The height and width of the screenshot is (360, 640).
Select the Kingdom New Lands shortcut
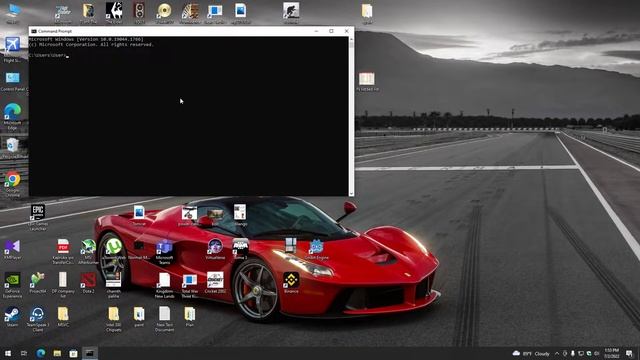pos(164,285)
